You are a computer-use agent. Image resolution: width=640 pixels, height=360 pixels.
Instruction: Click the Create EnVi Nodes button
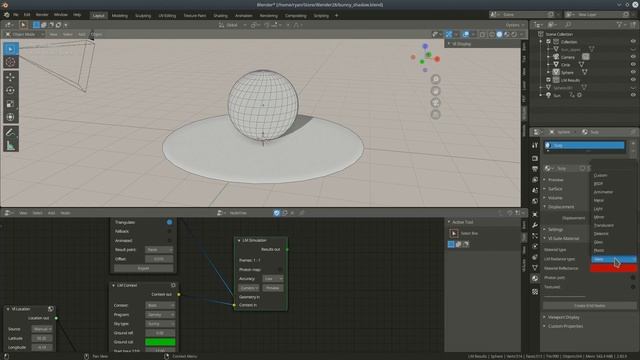tap(589, 306)
